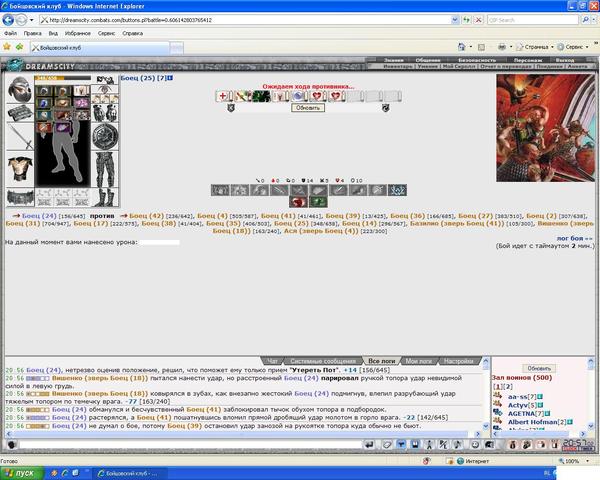600x480 pixels.
Task: Click the walking figure chat toolbar icon
Action: [429, 444]
